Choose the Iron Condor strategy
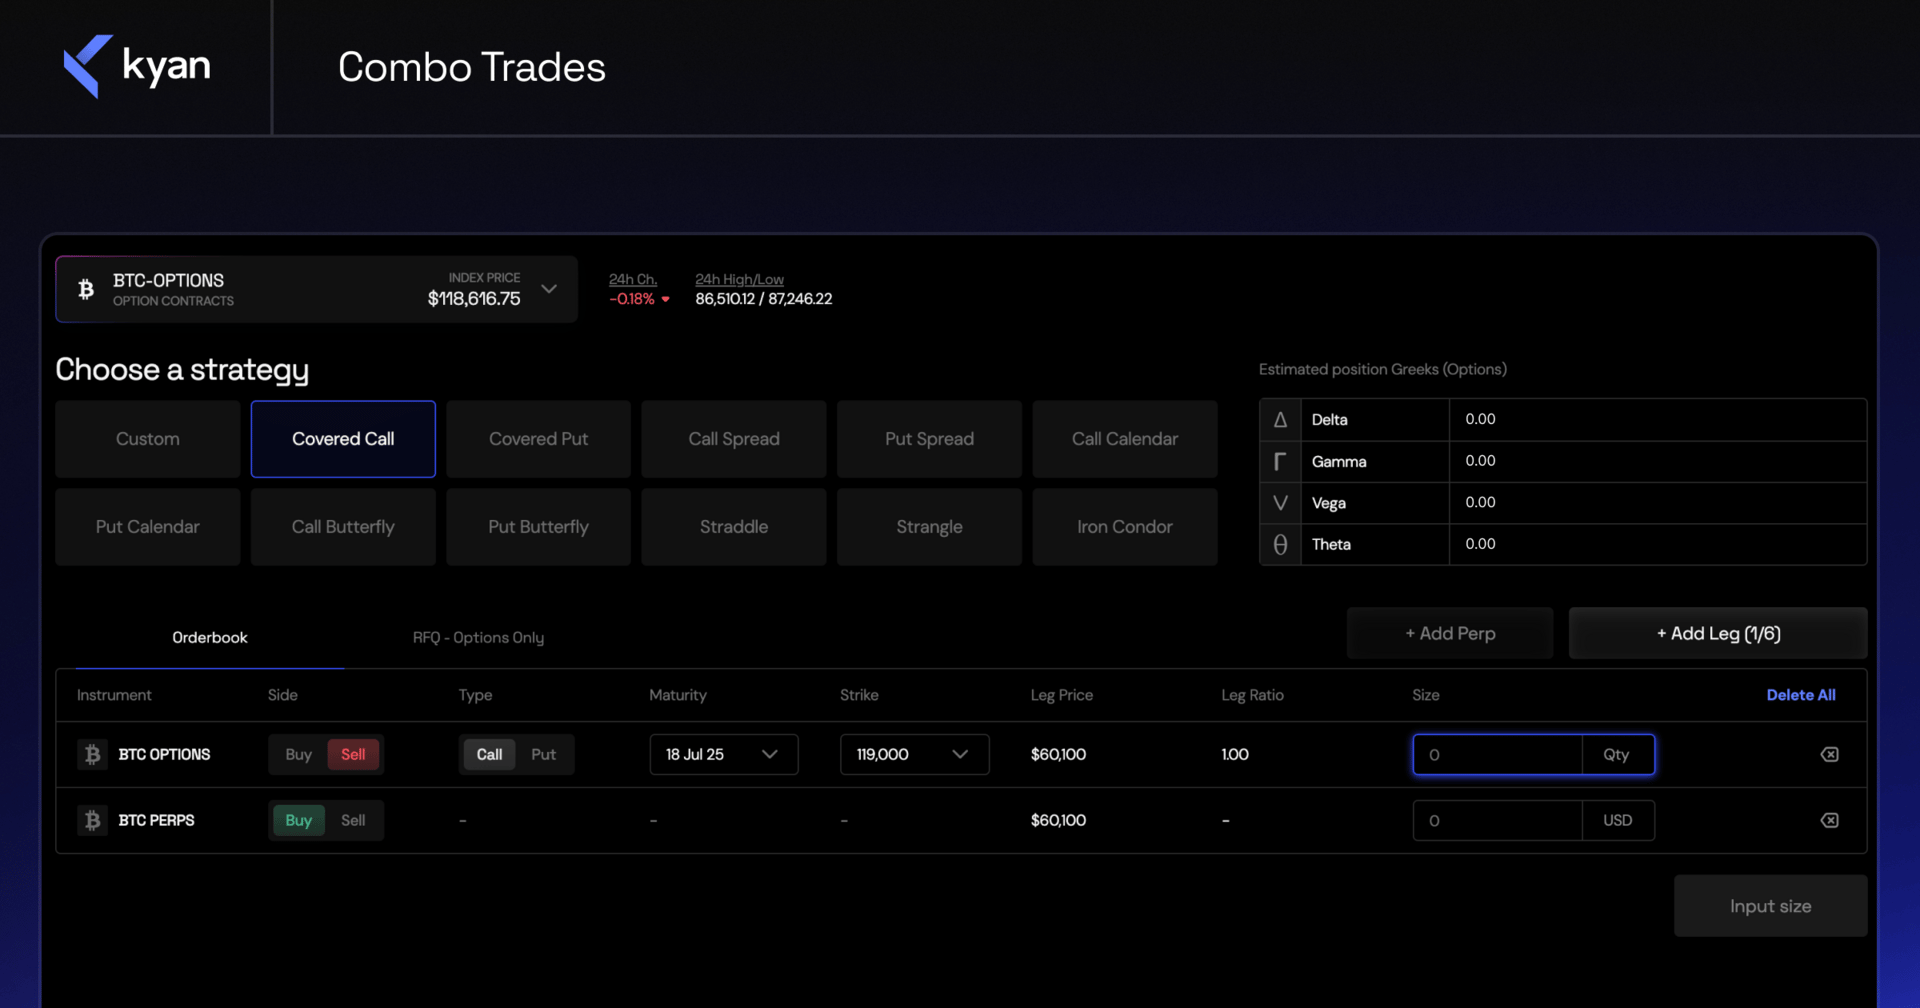Viewport: 1920px width, 1008px height. (x=1125, y=527)
